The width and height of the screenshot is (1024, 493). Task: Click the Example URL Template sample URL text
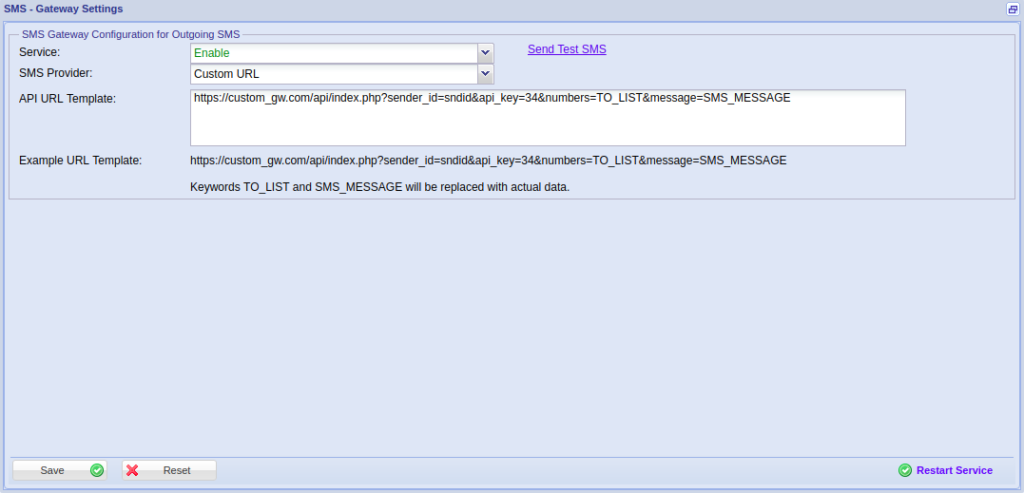(488, 160)
